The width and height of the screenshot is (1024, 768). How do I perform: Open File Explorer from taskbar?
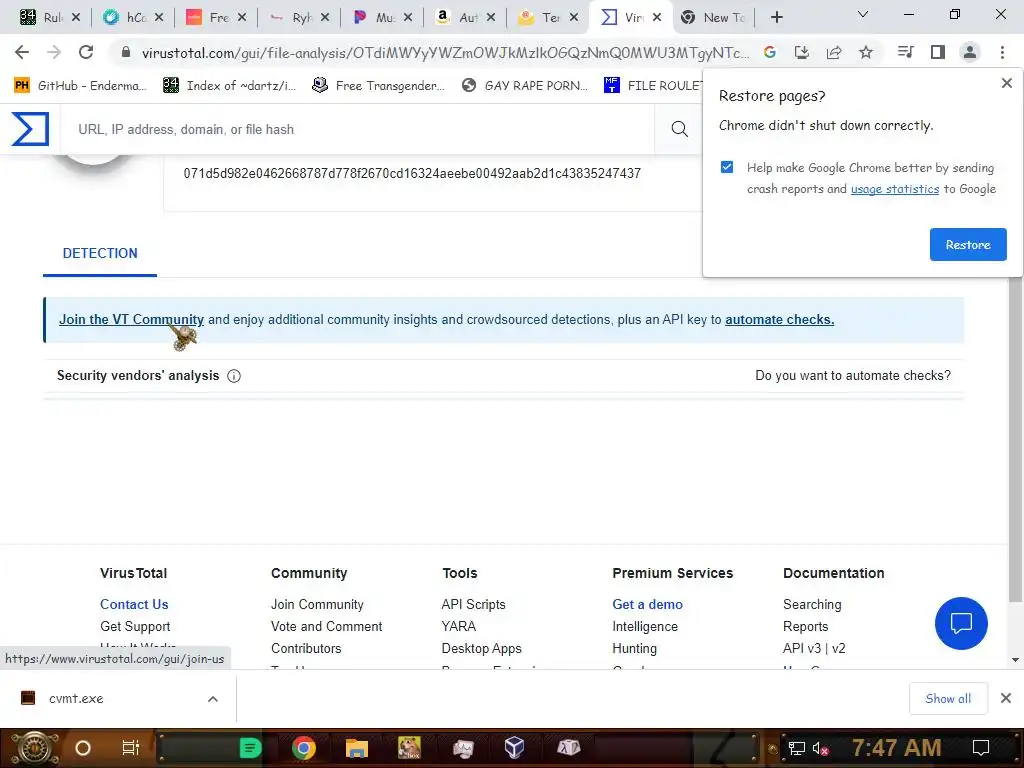(357, 748)
